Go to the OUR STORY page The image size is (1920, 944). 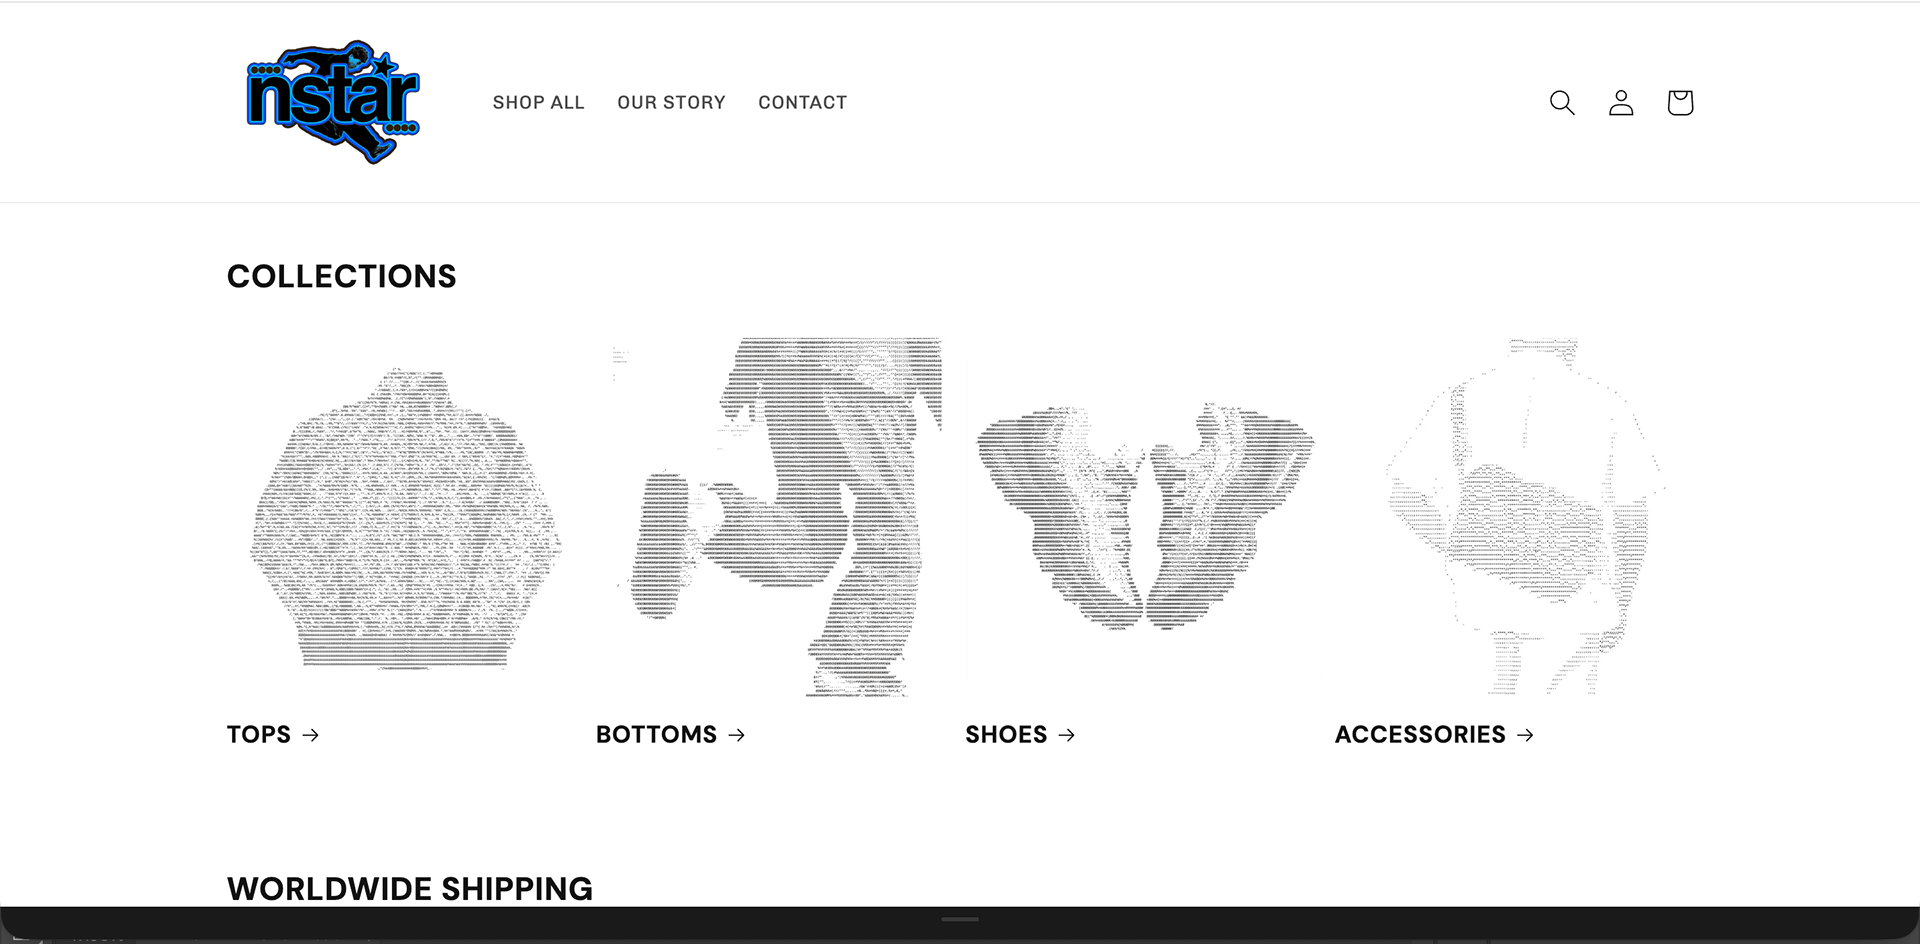[671, 102]
